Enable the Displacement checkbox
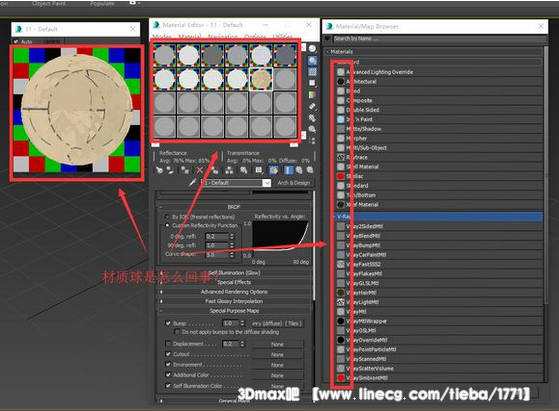 tap(168, 344)
